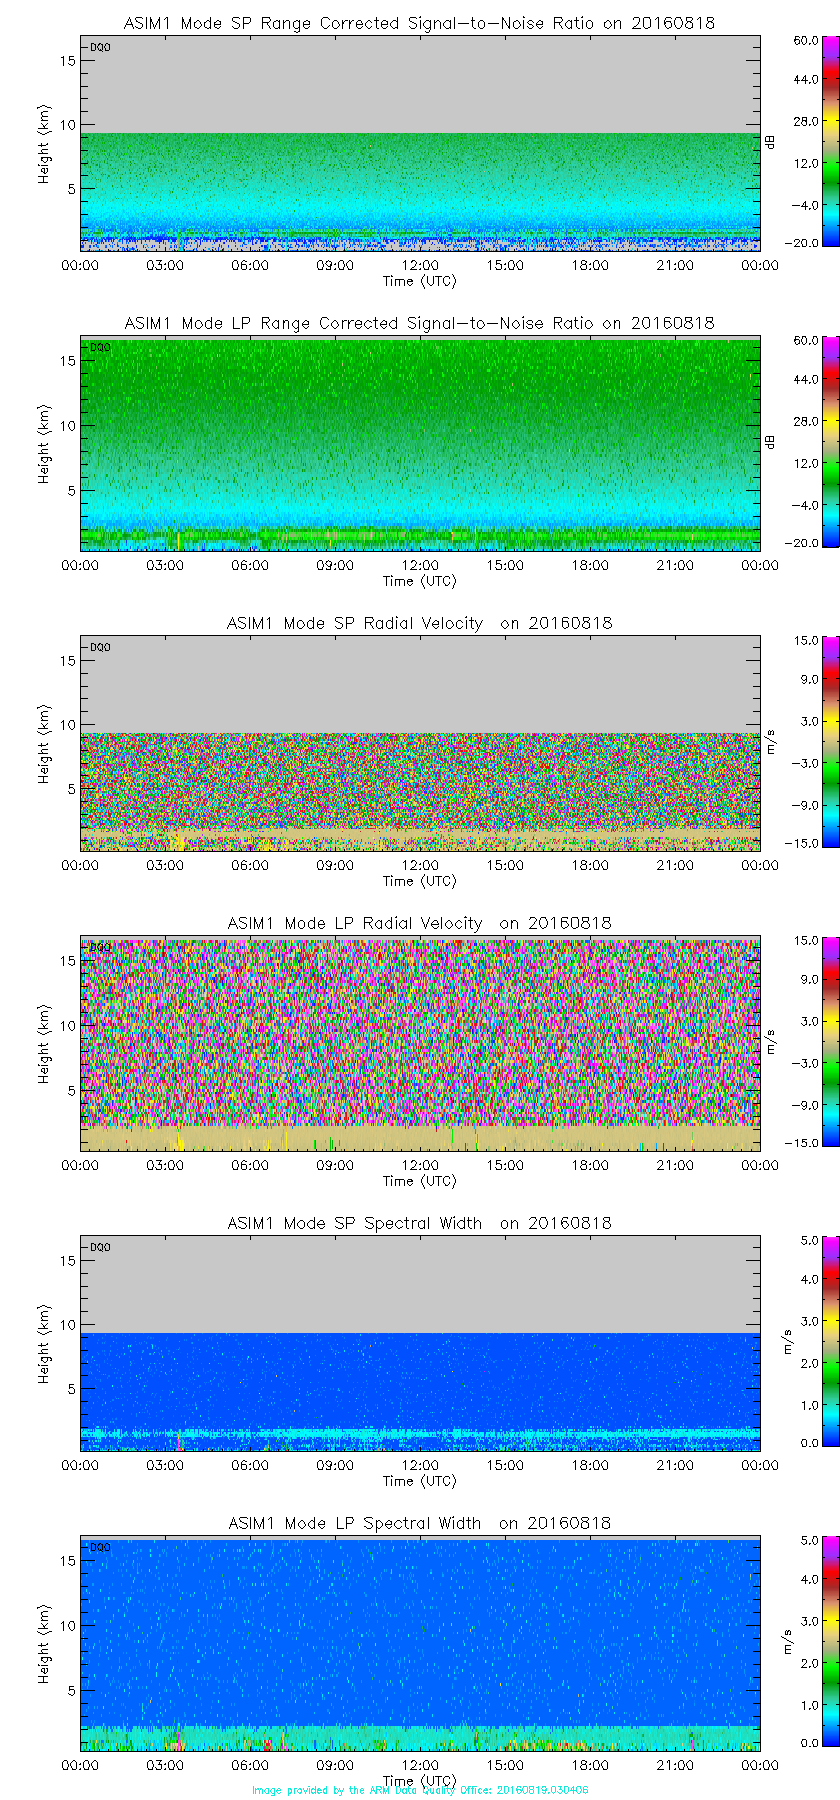Click 12:00 tick label below SP Radial Velocity plot
Image resolution: width=840 pixels, height=1800 pixels.
(x=420, y=865)
